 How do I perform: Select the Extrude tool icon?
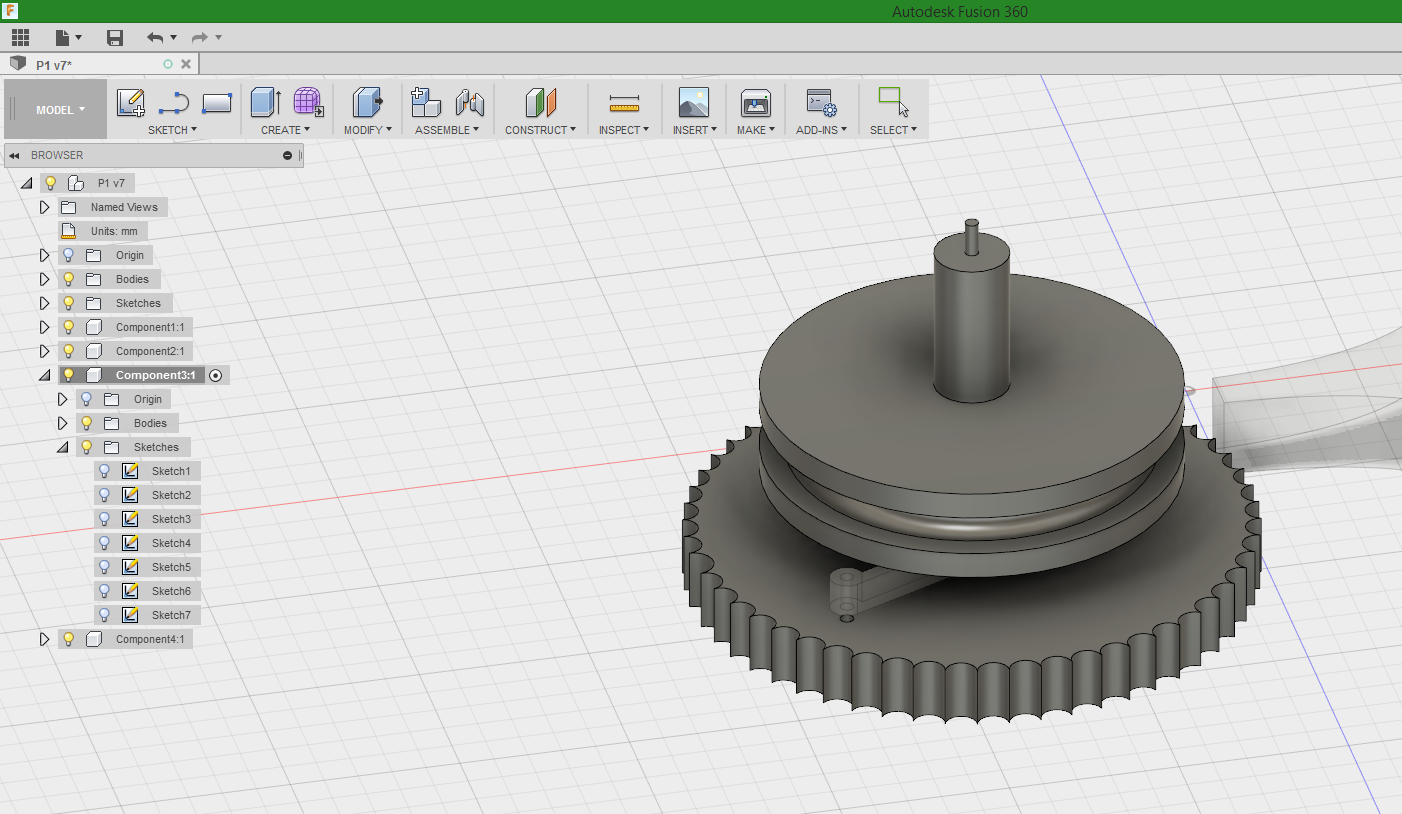click(265, 102)
